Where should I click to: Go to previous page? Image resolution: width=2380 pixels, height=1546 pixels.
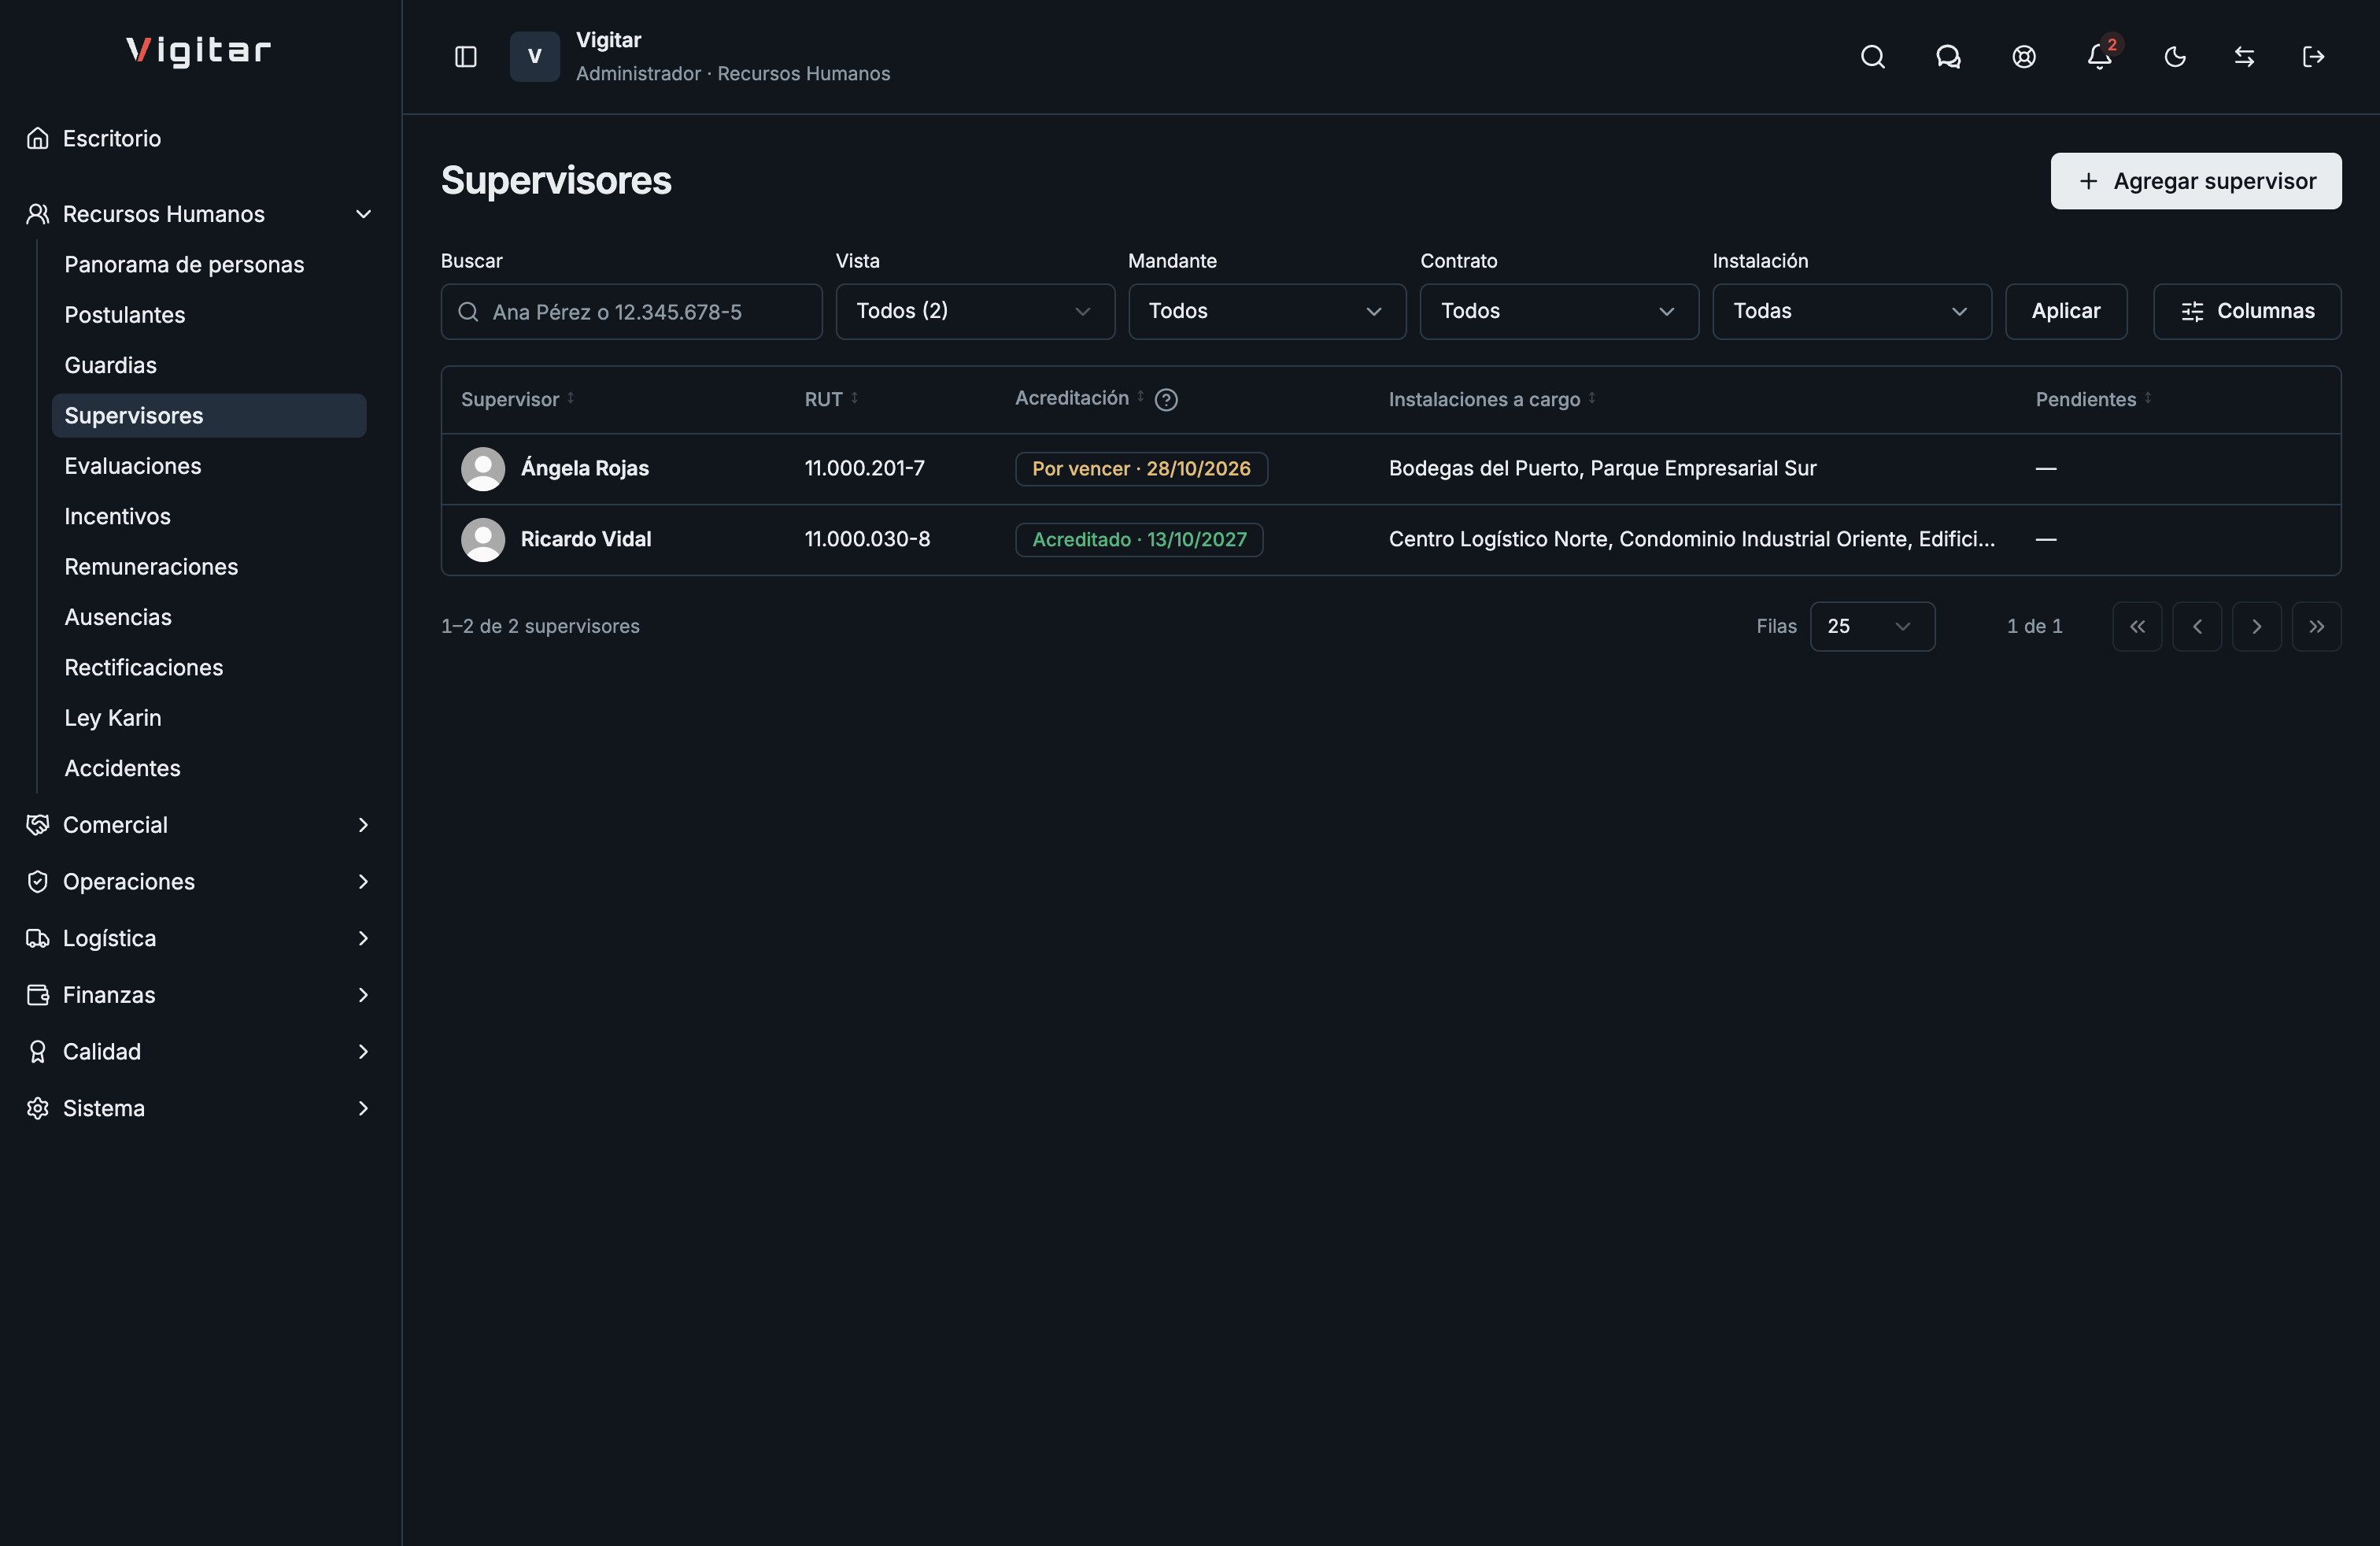click(x=2197, y=626)
